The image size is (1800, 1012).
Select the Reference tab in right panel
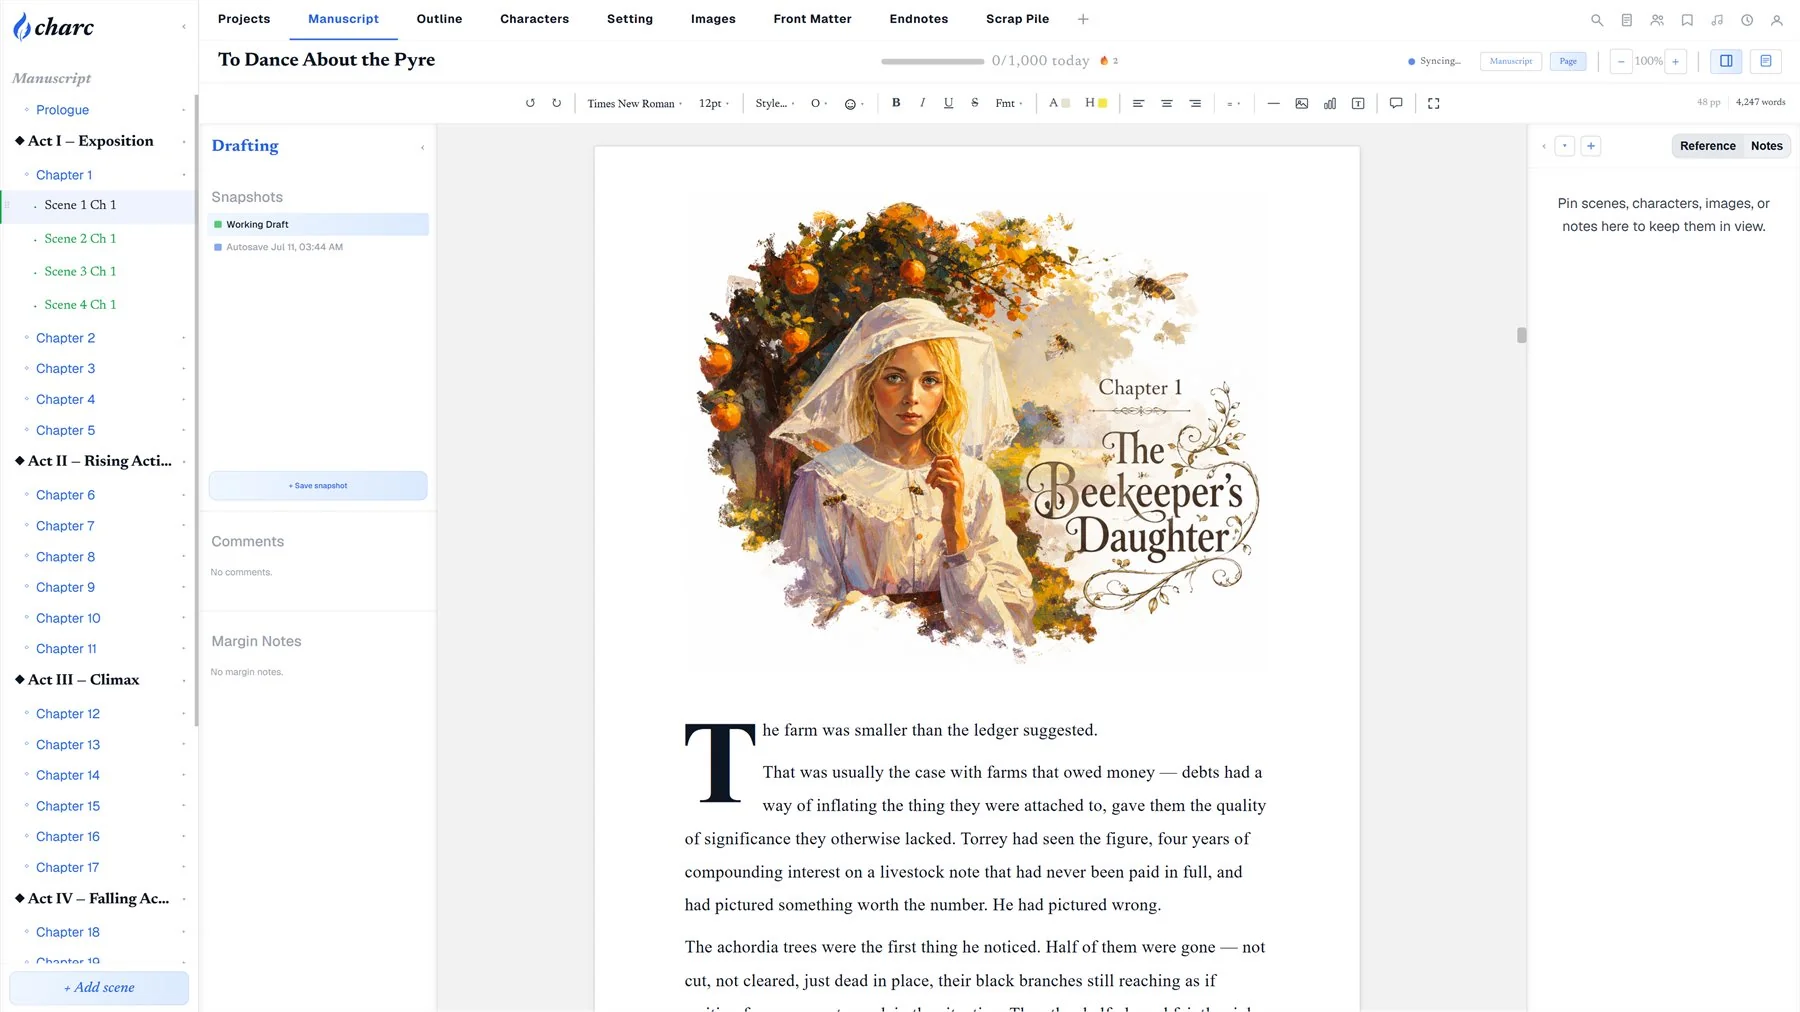1708,146
